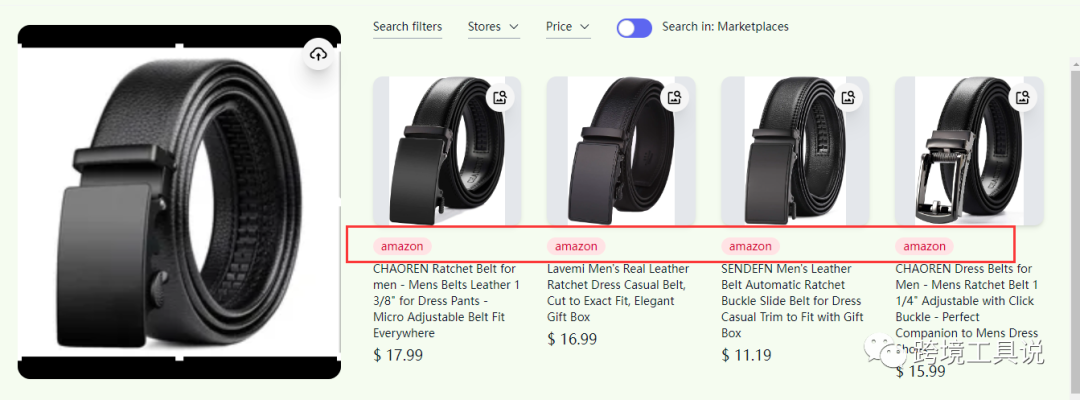
Task: Expand the Stores dropdown
Action: (493, 27)
